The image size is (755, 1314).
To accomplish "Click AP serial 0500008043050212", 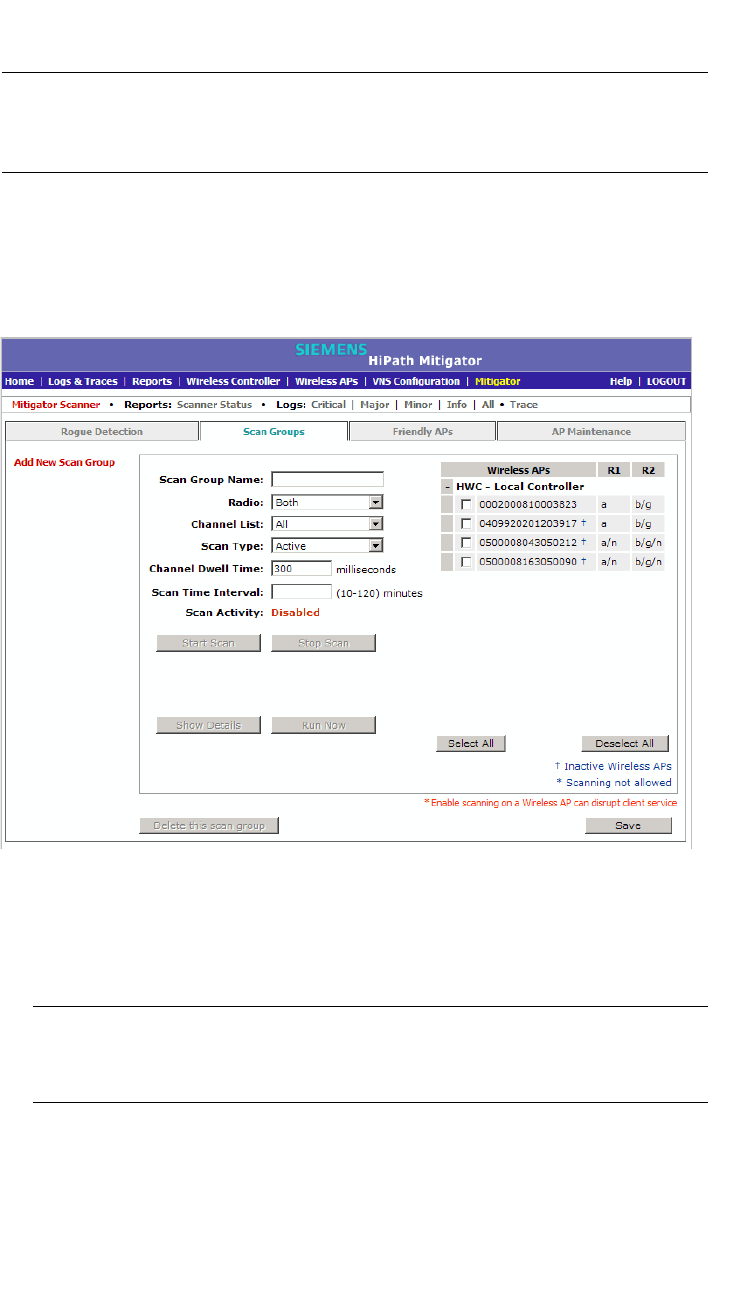I will coord(528,543).
